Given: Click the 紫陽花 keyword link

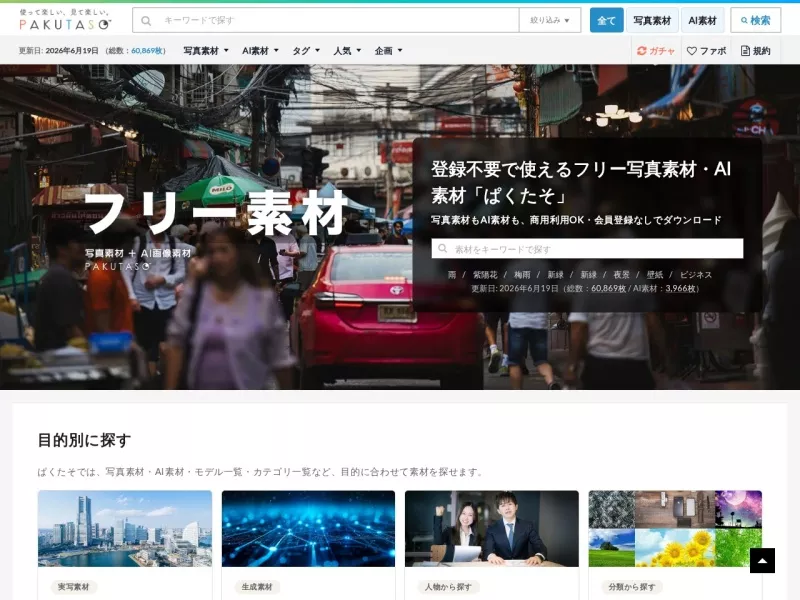Looking at the screenshot, I should (x=485, y=274).
